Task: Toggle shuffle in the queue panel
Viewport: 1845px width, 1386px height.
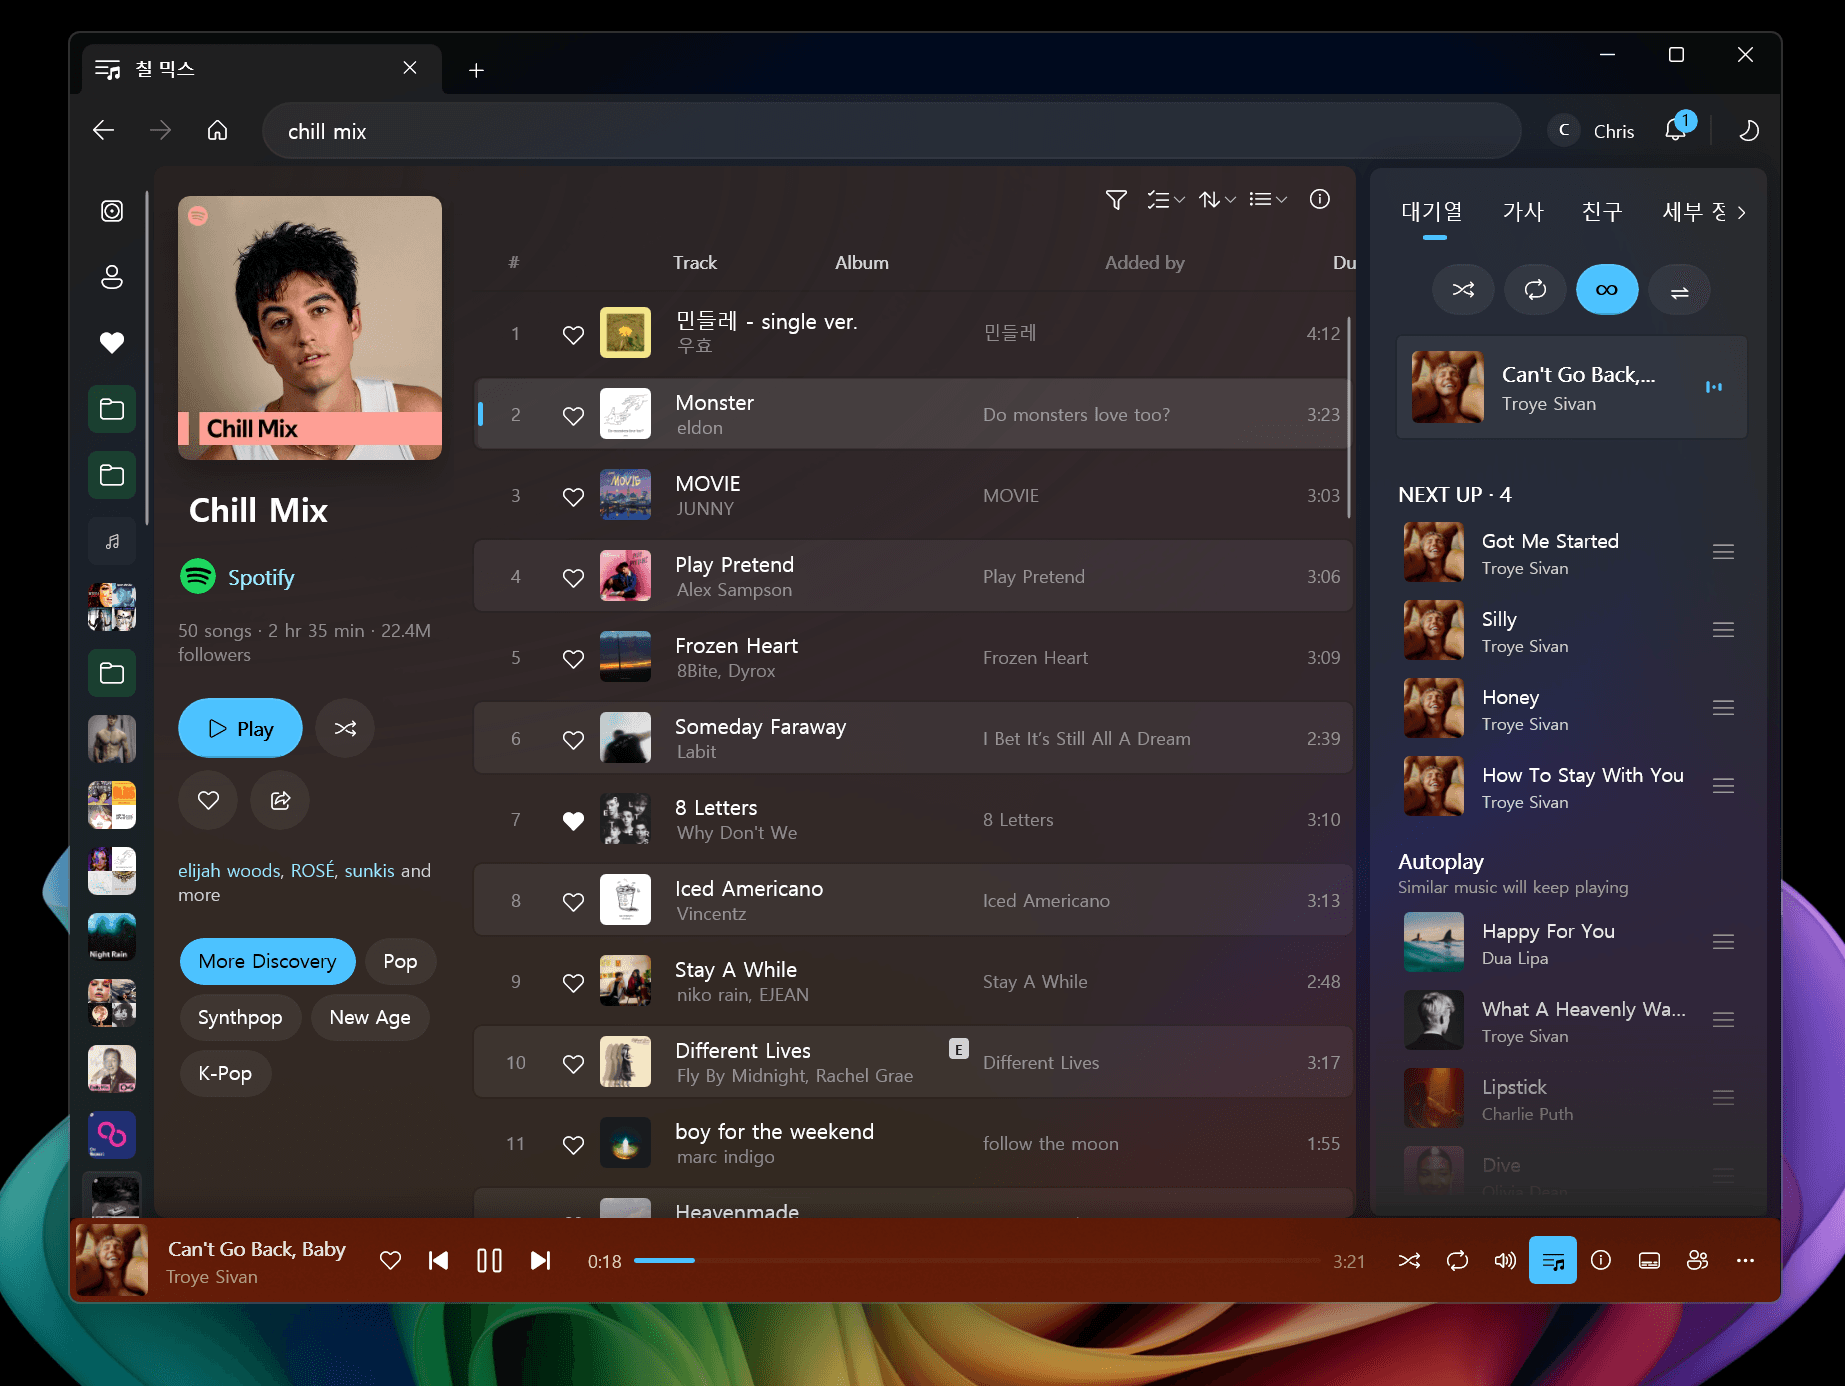Action: pos(1464,290)
